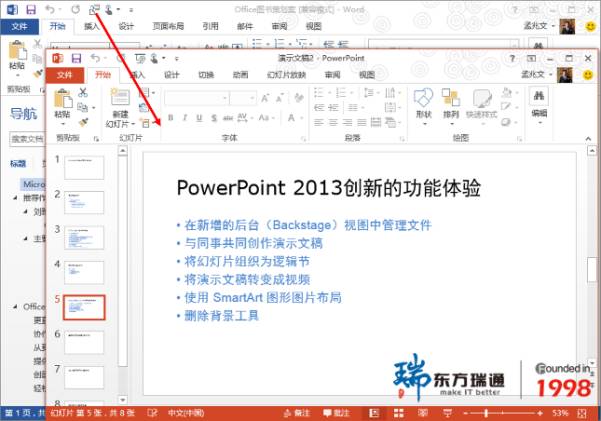Clear all formatting in PowerPoint font group
This screenshot has height=421, width=601.
click(299, 98)
